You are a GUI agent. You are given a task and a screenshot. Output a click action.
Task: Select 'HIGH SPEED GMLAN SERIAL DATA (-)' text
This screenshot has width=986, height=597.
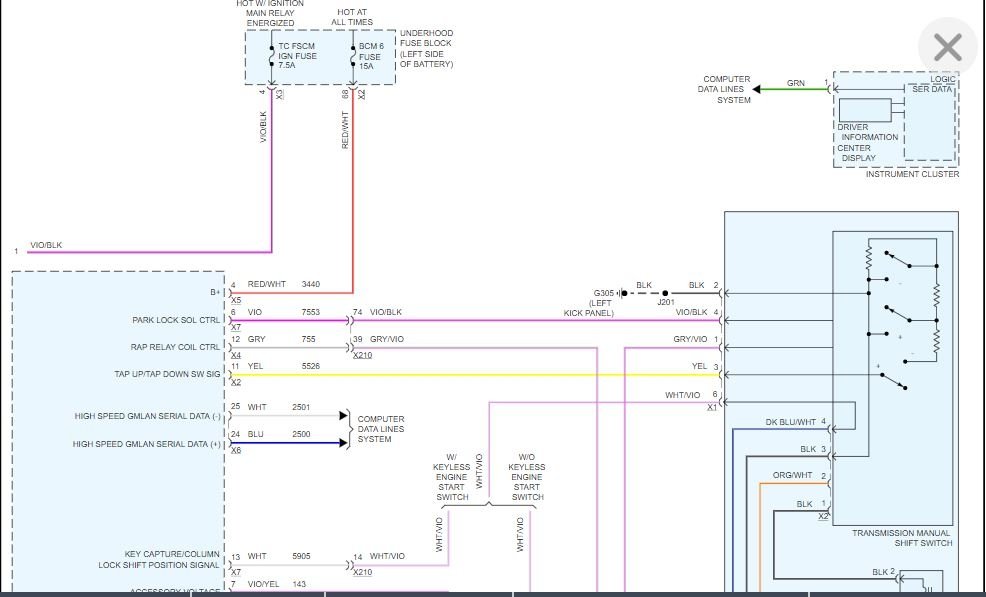(x=148, y=416)
